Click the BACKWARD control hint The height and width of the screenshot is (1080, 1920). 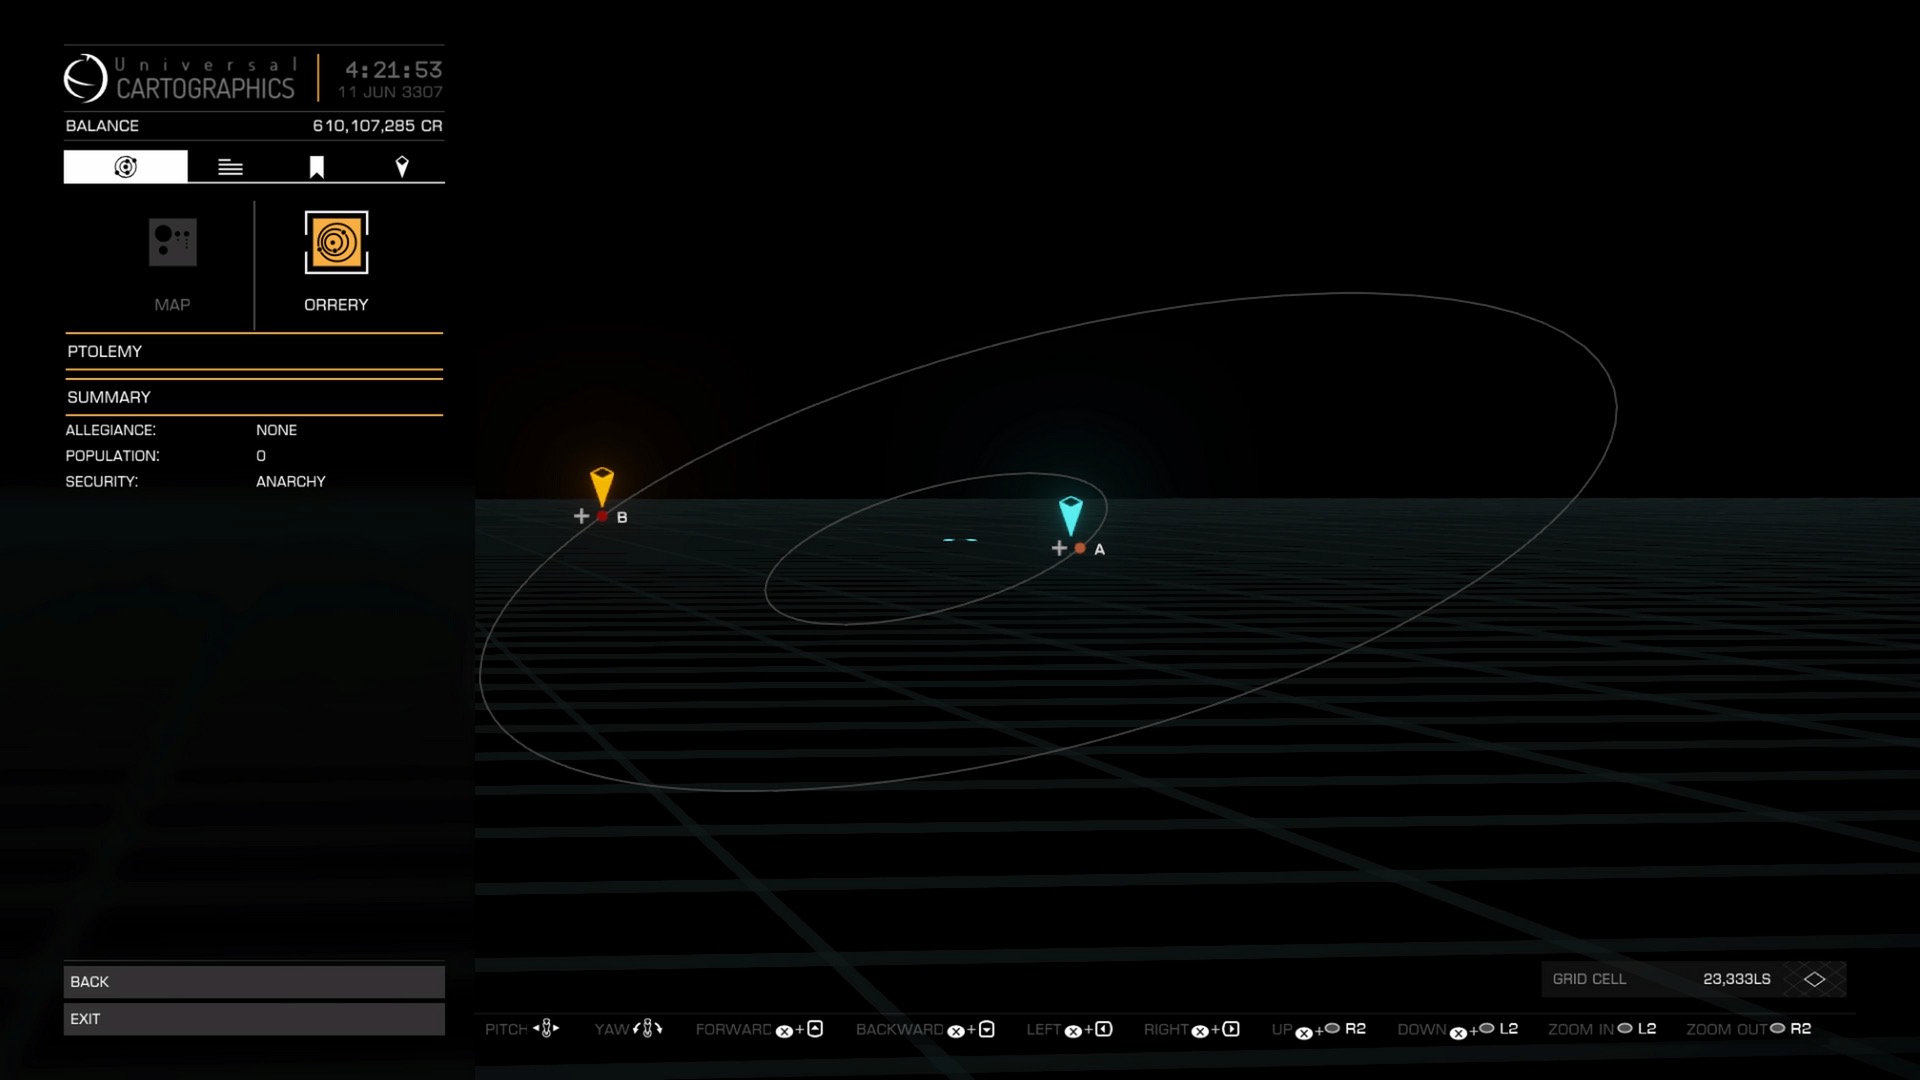(925, 1029)
